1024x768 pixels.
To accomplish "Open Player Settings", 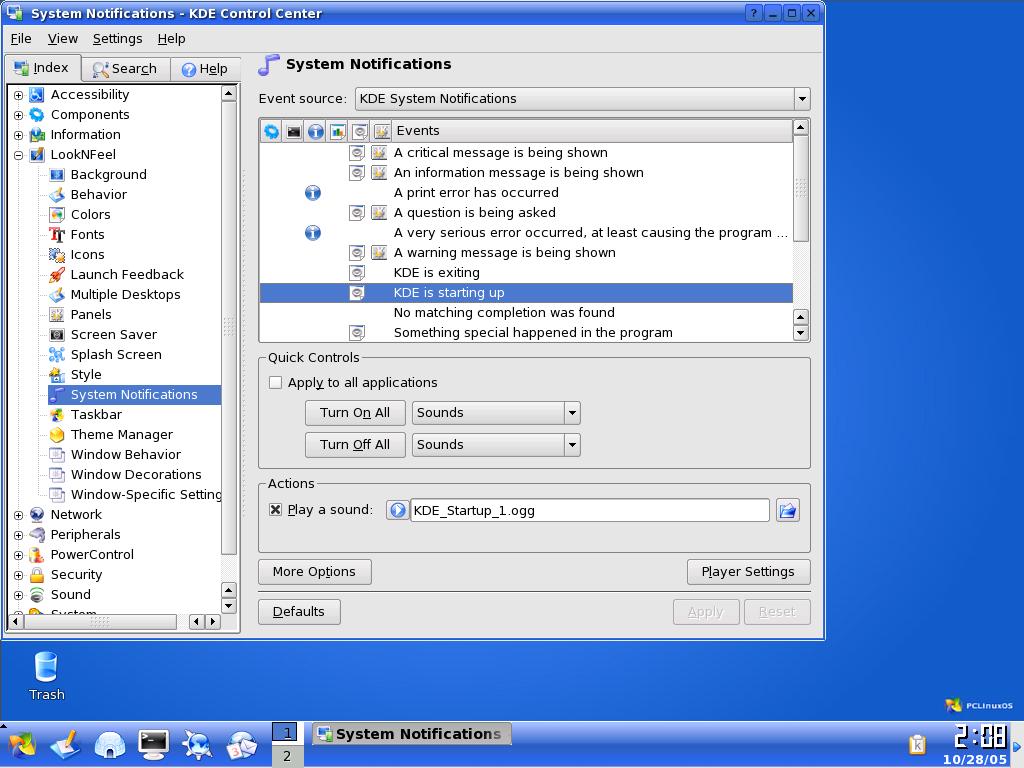I will pyautogui.click(x=748, y=571).
